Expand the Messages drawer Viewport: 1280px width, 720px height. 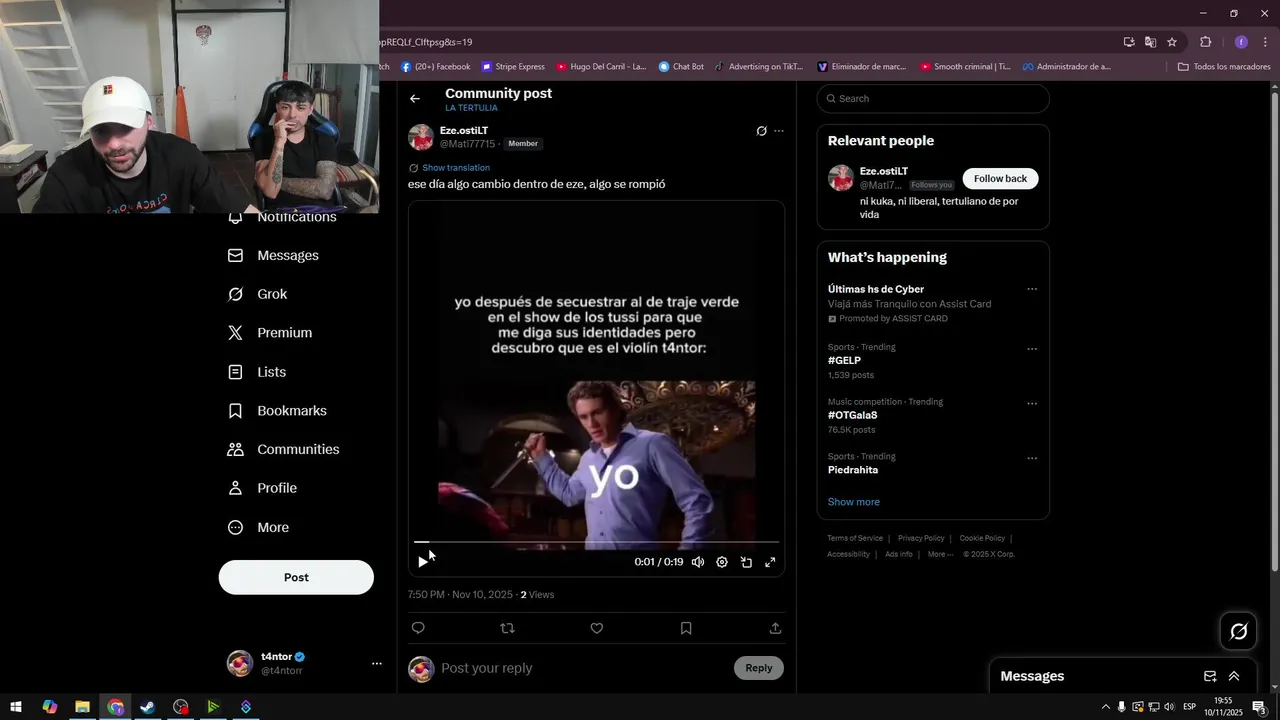tap(1234, 676)
